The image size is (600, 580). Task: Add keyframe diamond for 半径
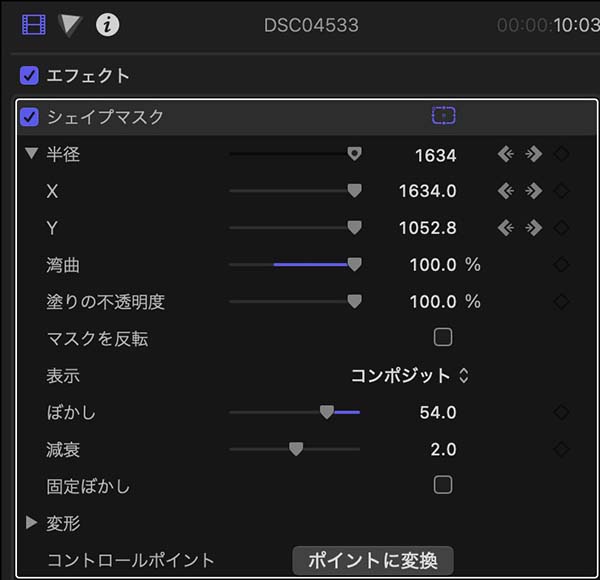click(561, 154)
